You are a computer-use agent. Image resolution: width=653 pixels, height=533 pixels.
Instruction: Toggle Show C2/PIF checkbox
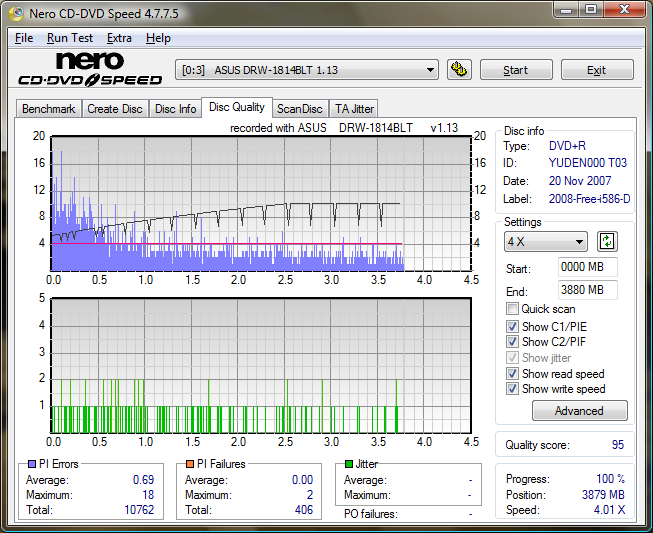(x=513, y=342)
